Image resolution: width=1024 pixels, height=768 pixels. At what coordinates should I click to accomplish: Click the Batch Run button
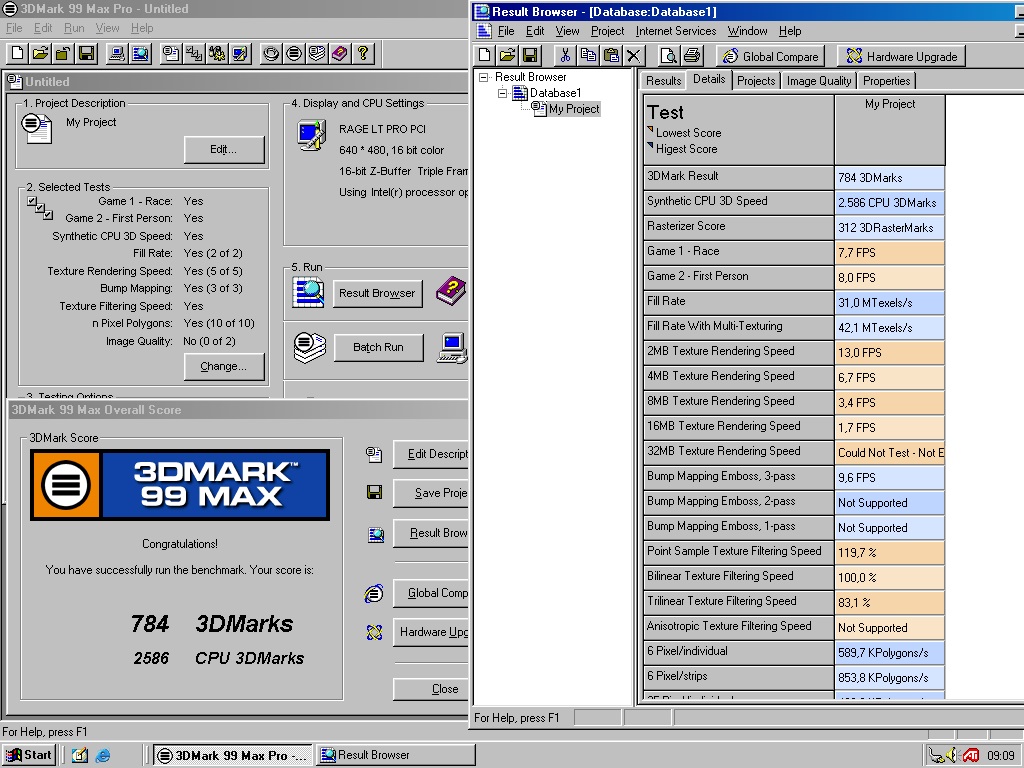tap(379, 347)
